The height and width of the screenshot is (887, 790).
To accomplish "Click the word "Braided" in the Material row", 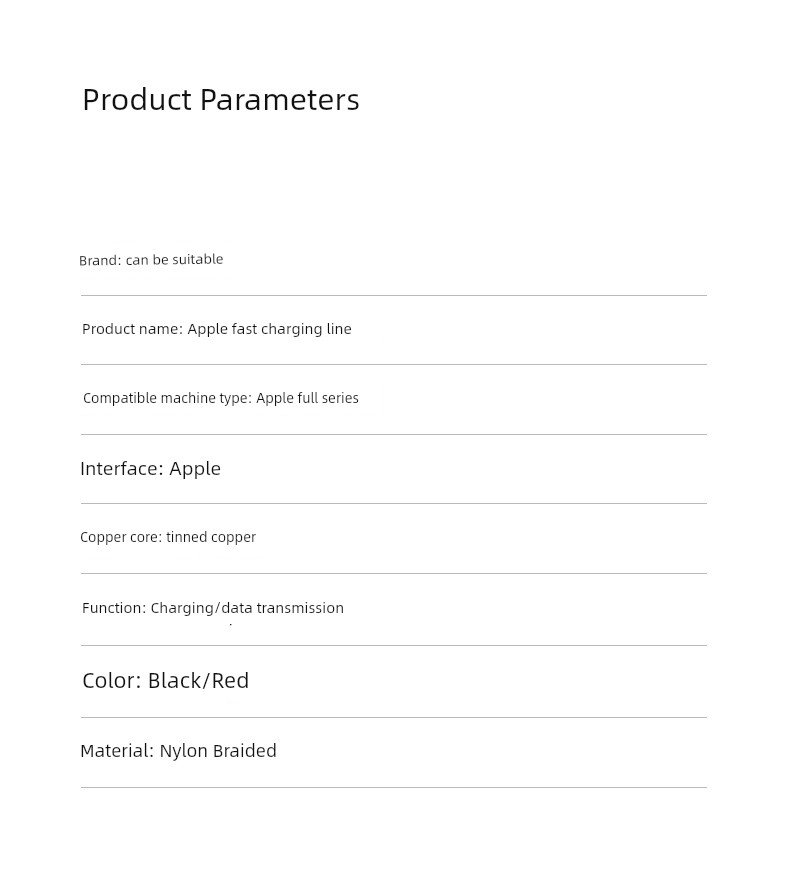I will coord(244,751).
